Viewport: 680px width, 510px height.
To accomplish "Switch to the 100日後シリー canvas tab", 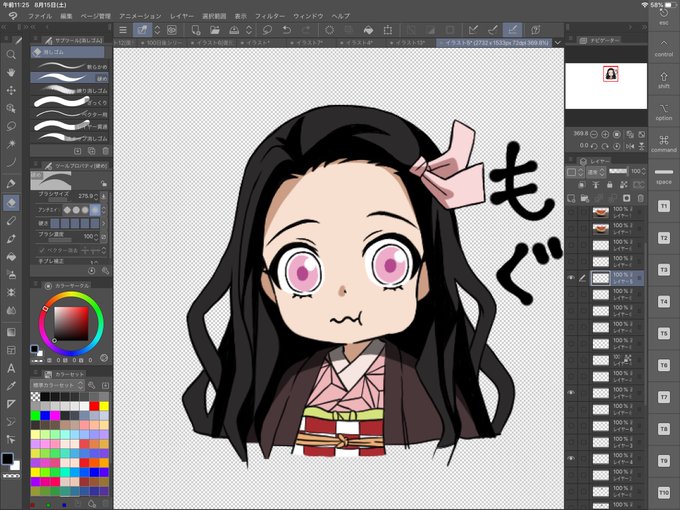I will (161, 42).
